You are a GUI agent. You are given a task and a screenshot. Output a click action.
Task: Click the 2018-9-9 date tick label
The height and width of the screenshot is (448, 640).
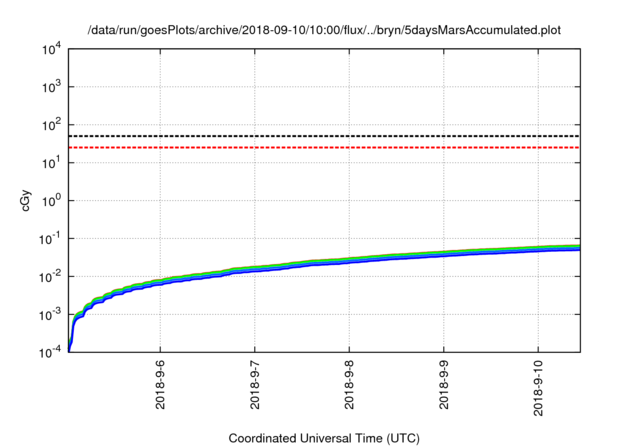click(444, 384)
